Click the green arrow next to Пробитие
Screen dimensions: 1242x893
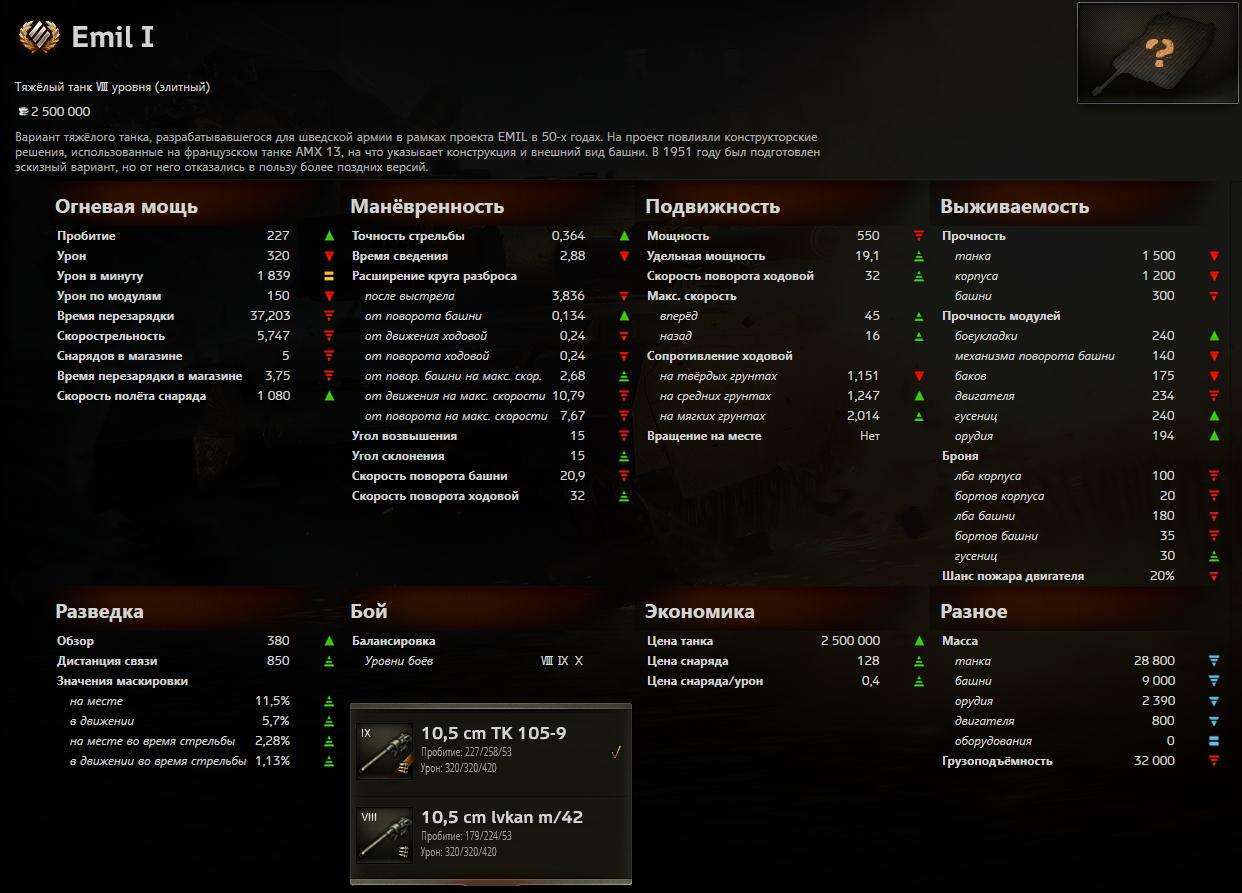329,236
